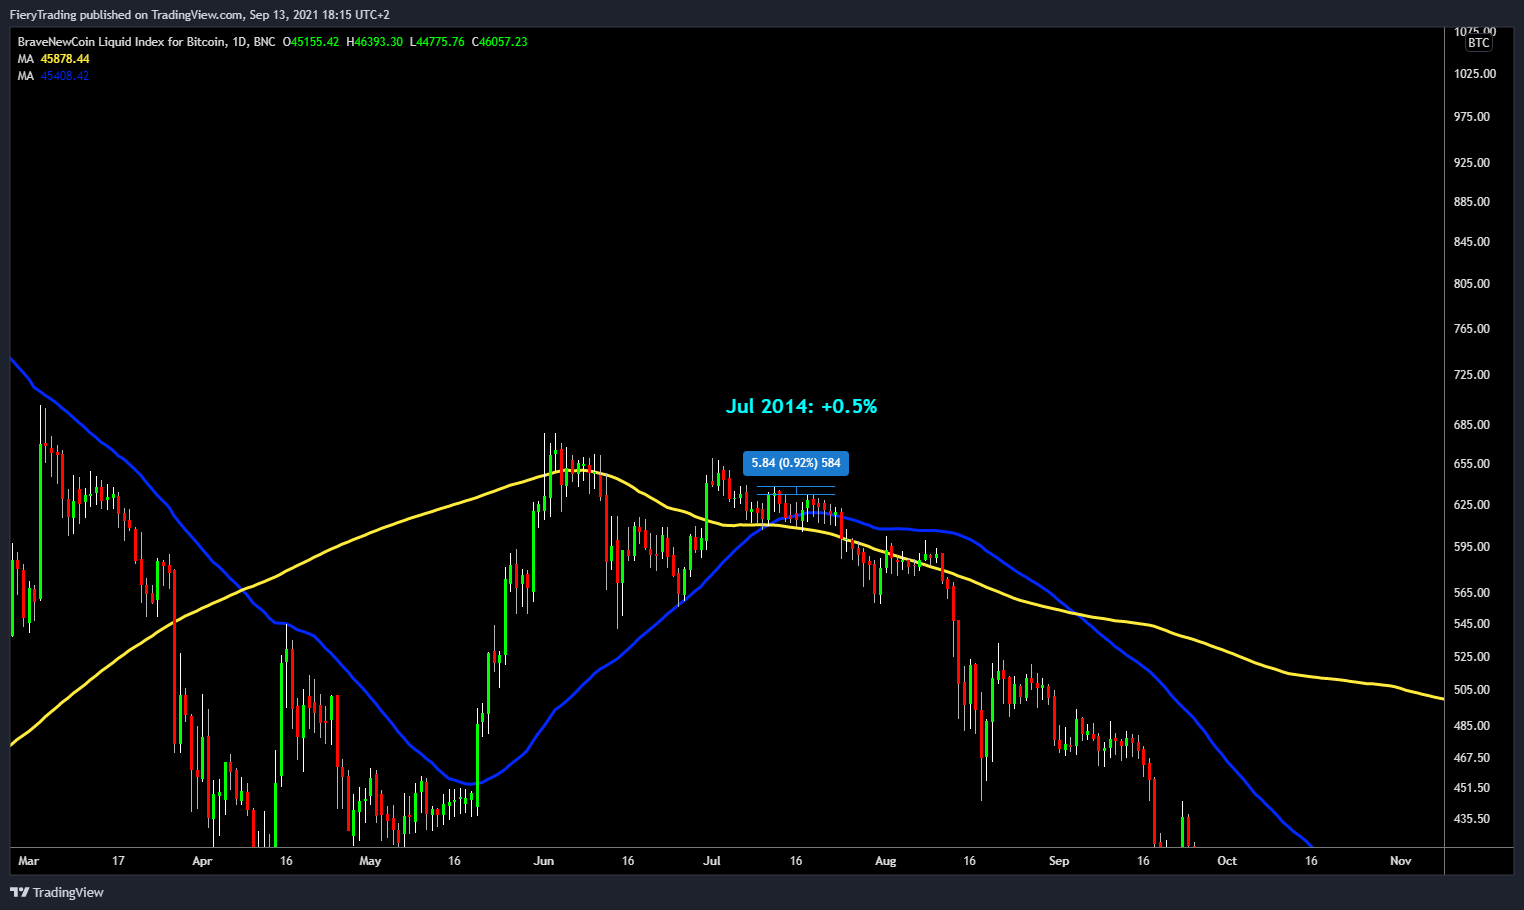Click the close value C46057.23
Image resolution: width=1524 pixels, height=910 pixels.
[500, 42]
